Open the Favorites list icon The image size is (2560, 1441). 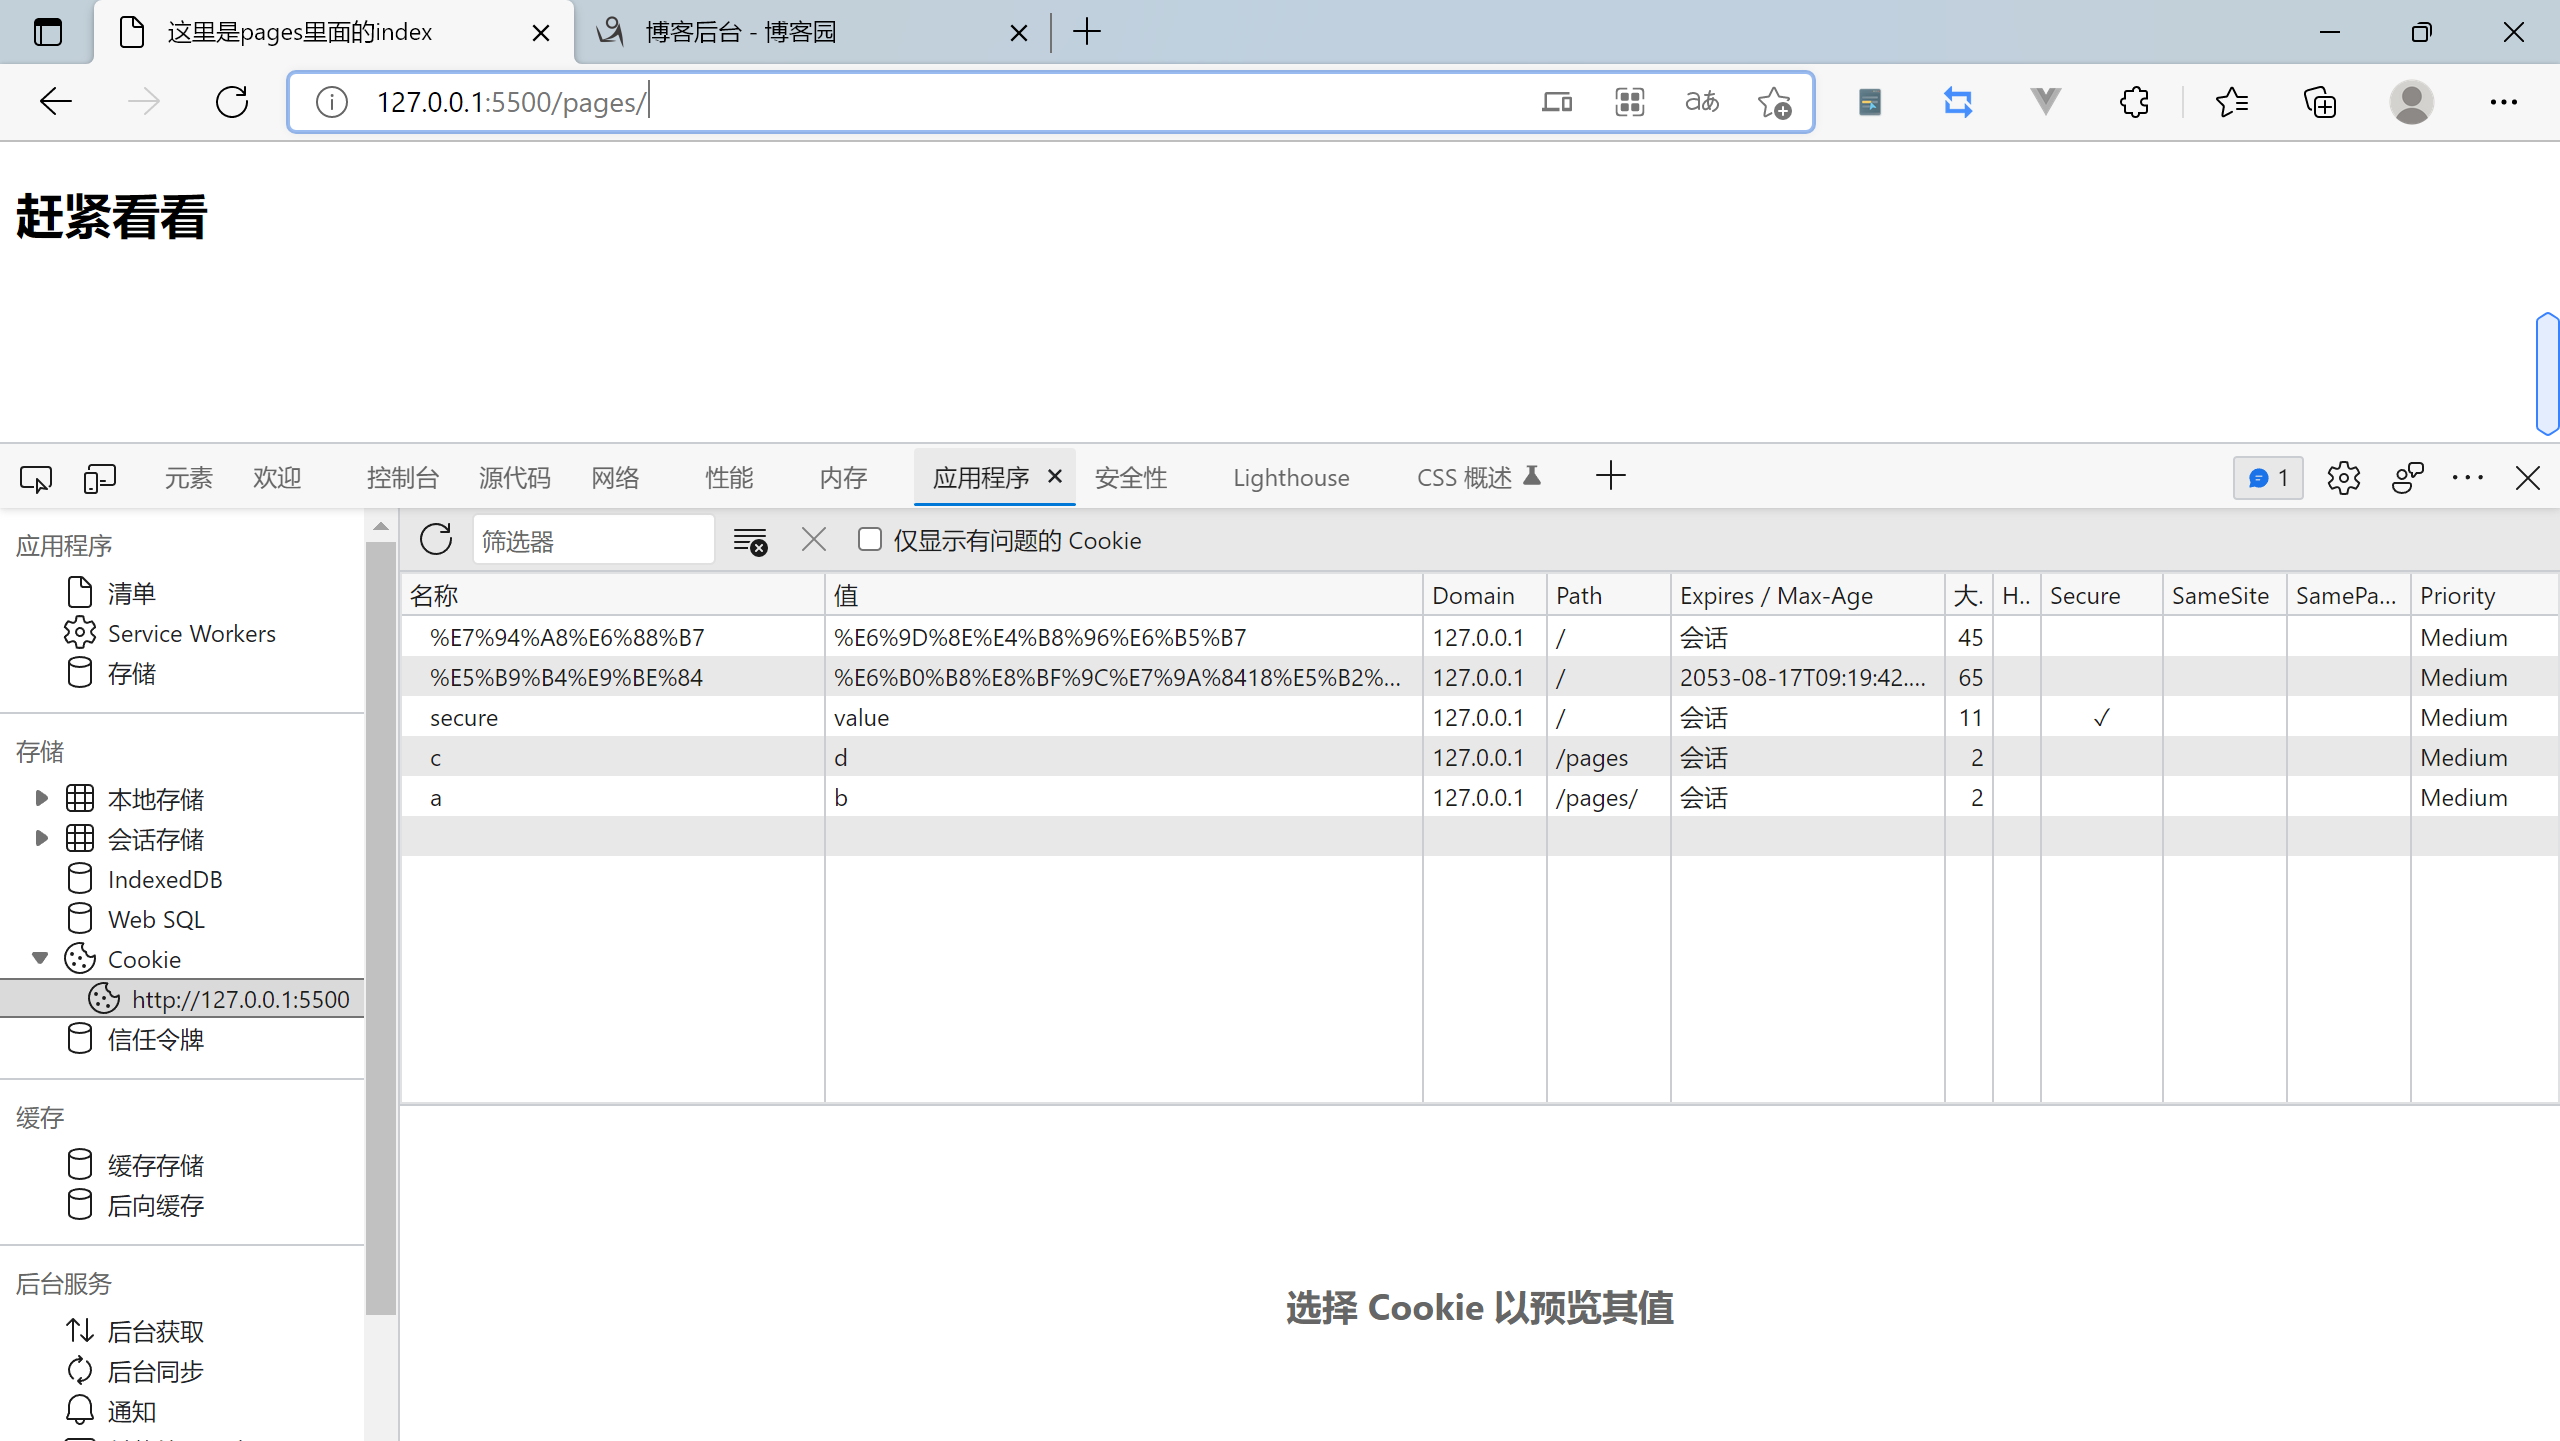(2232, 101)
